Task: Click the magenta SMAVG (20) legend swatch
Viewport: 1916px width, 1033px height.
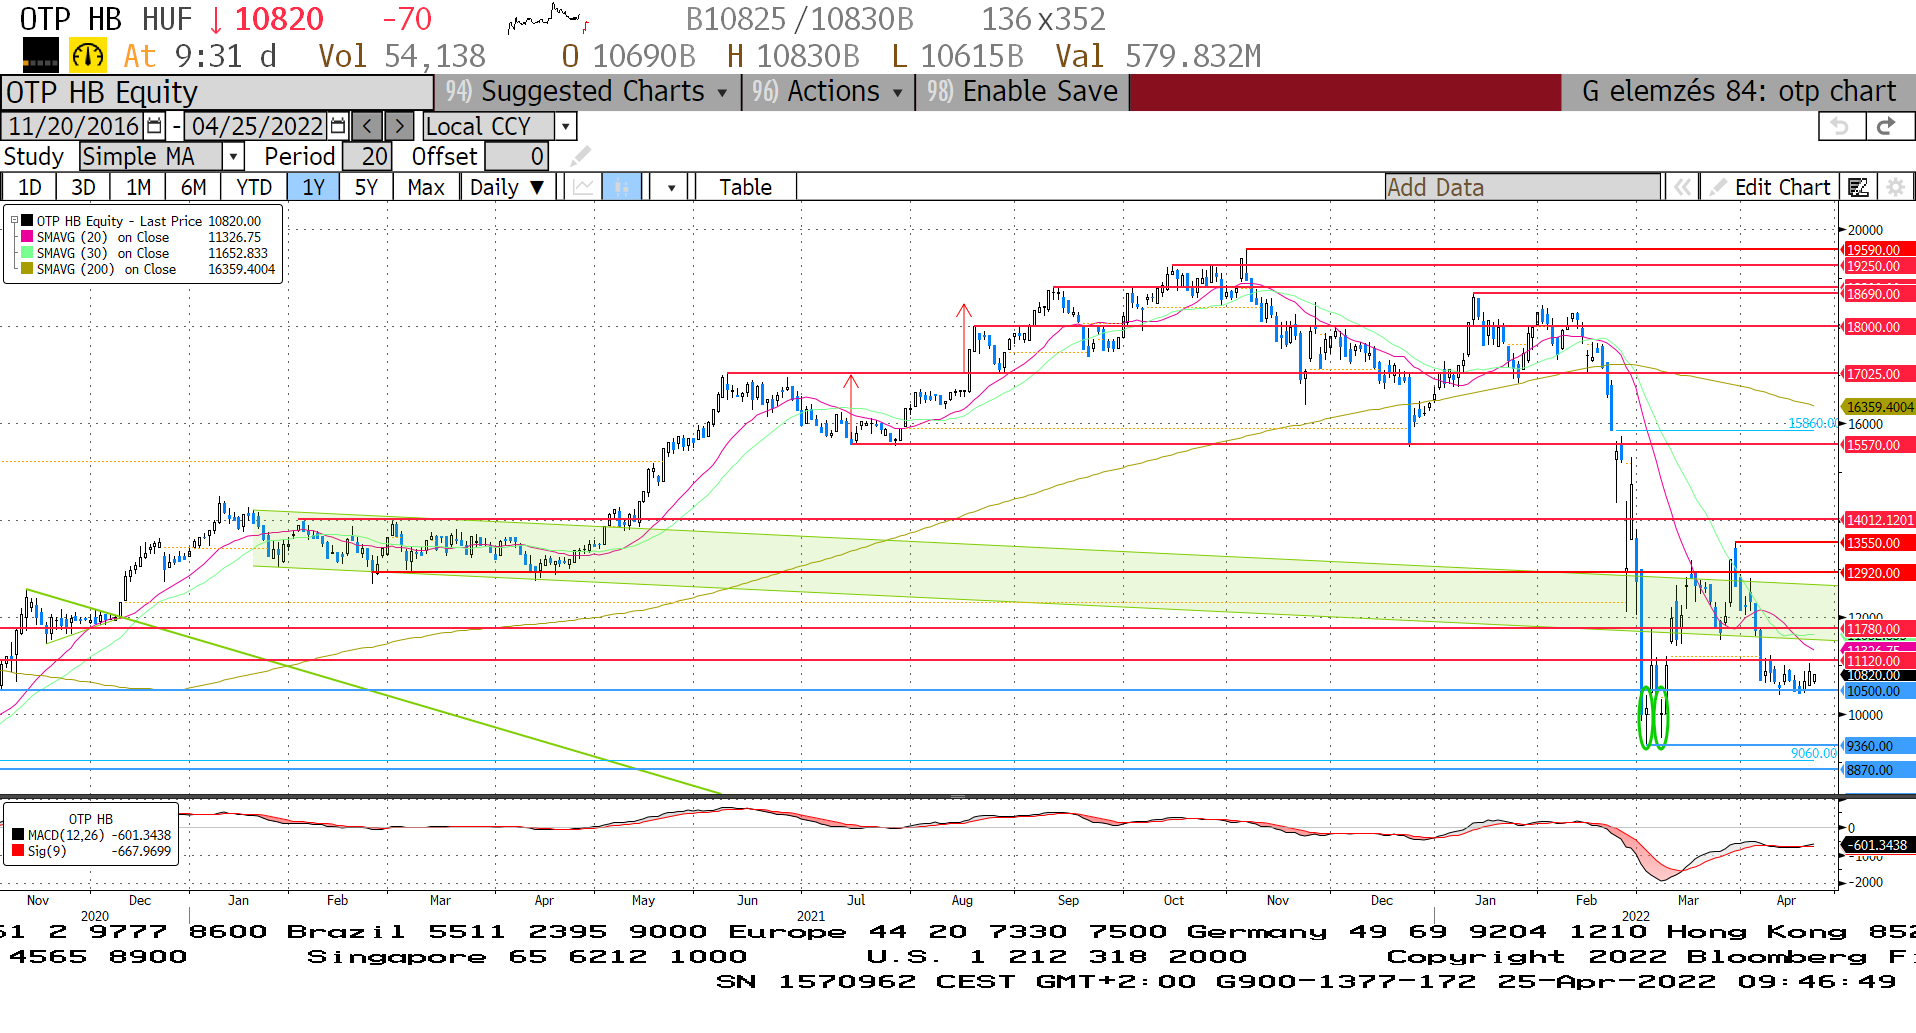Action: tap(27, 237)
